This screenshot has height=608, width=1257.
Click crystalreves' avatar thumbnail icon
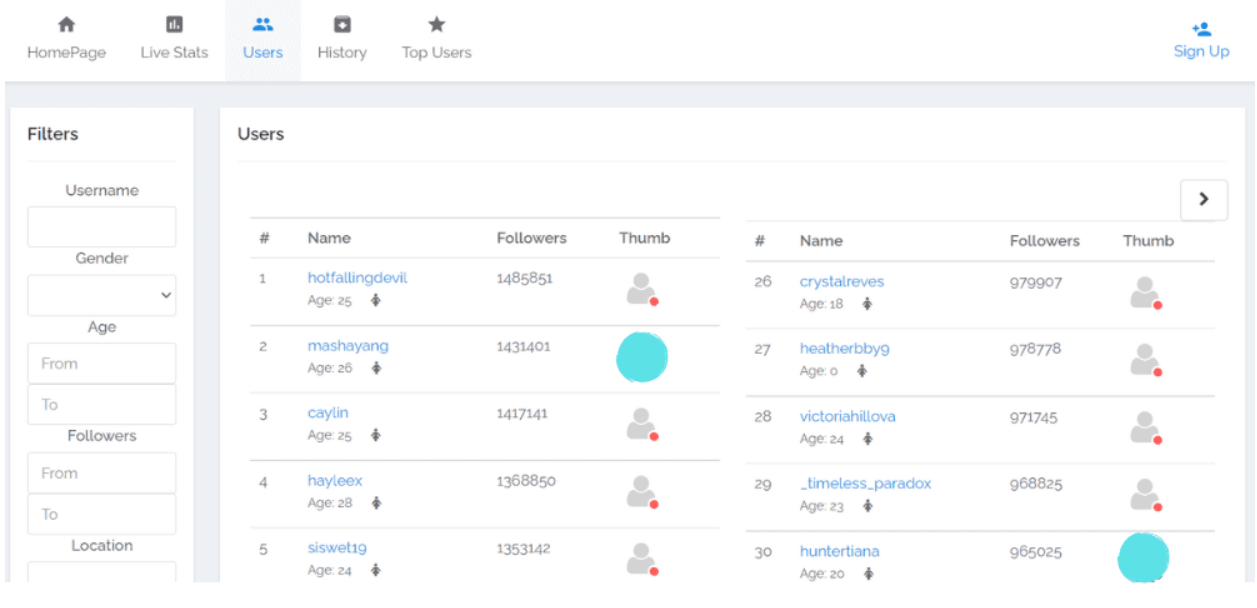[x=1146, y=293]
